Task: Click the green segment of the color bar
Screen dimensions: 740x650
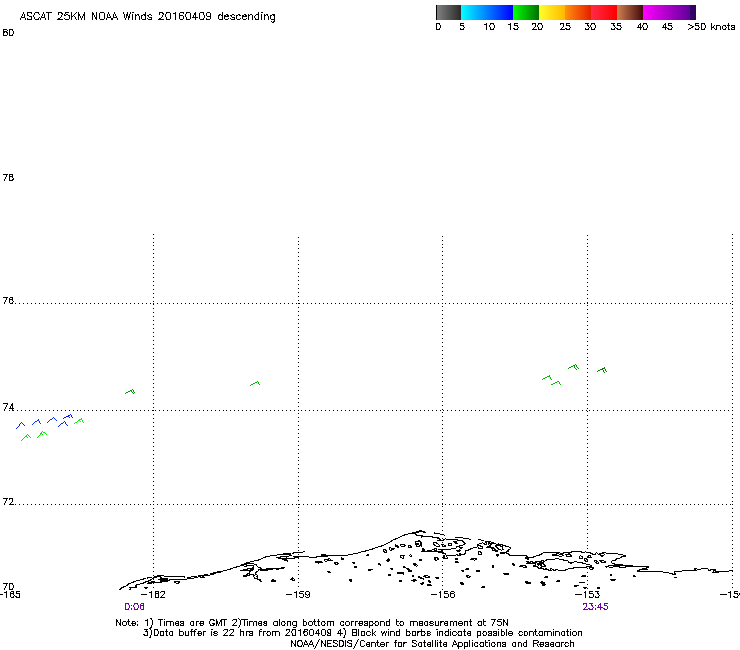Action: click(526, 12)
